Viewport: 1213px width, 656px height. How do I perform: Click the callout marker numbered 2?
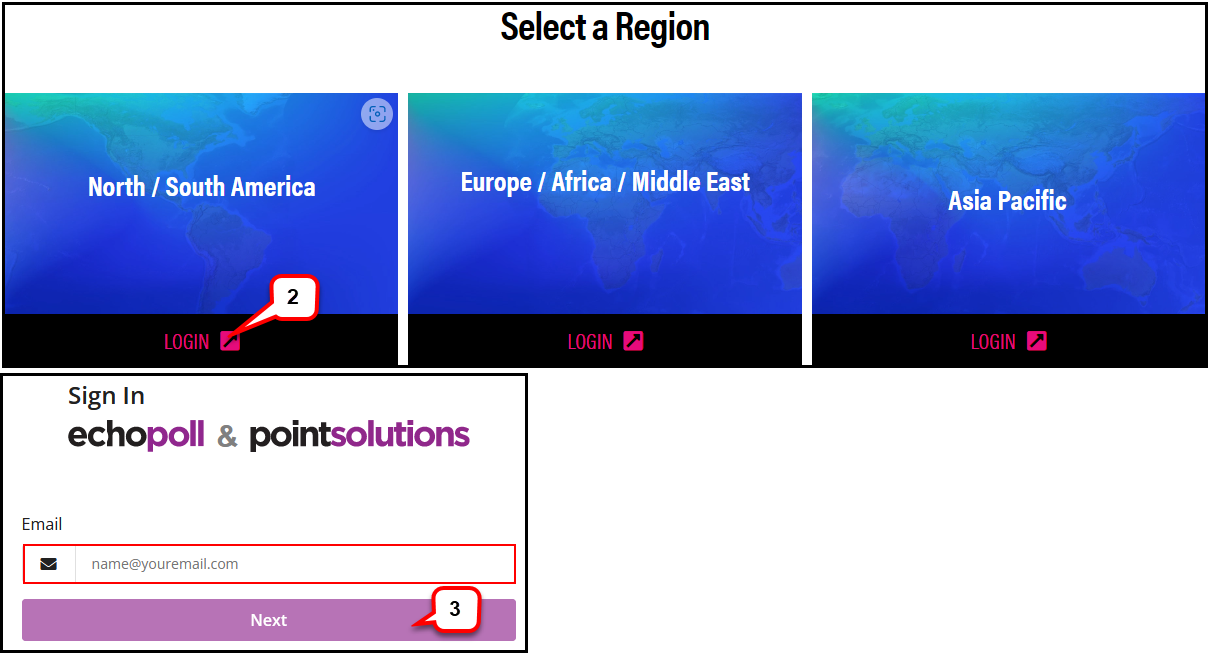point(293,297)
